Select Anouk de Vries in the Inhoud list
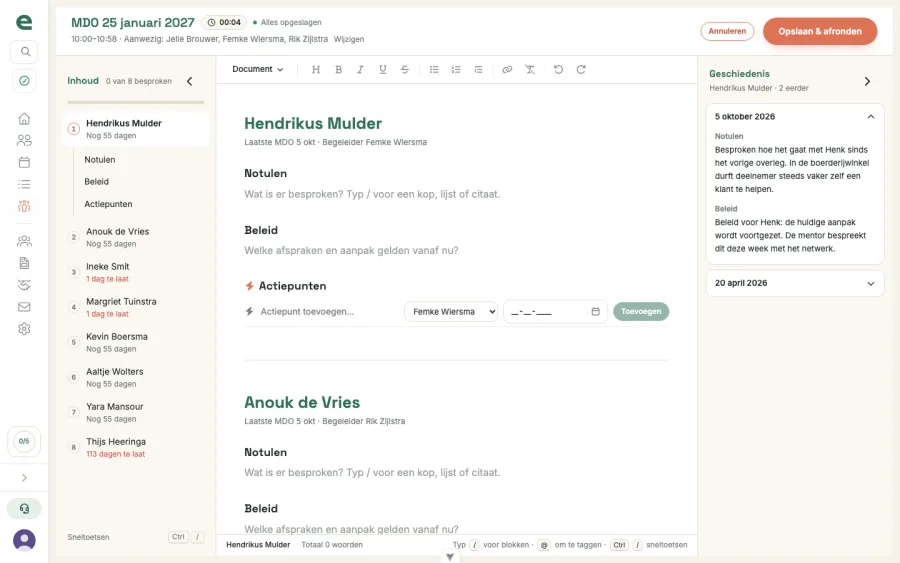This screenshot has height=563, width=900. [135, 237]
